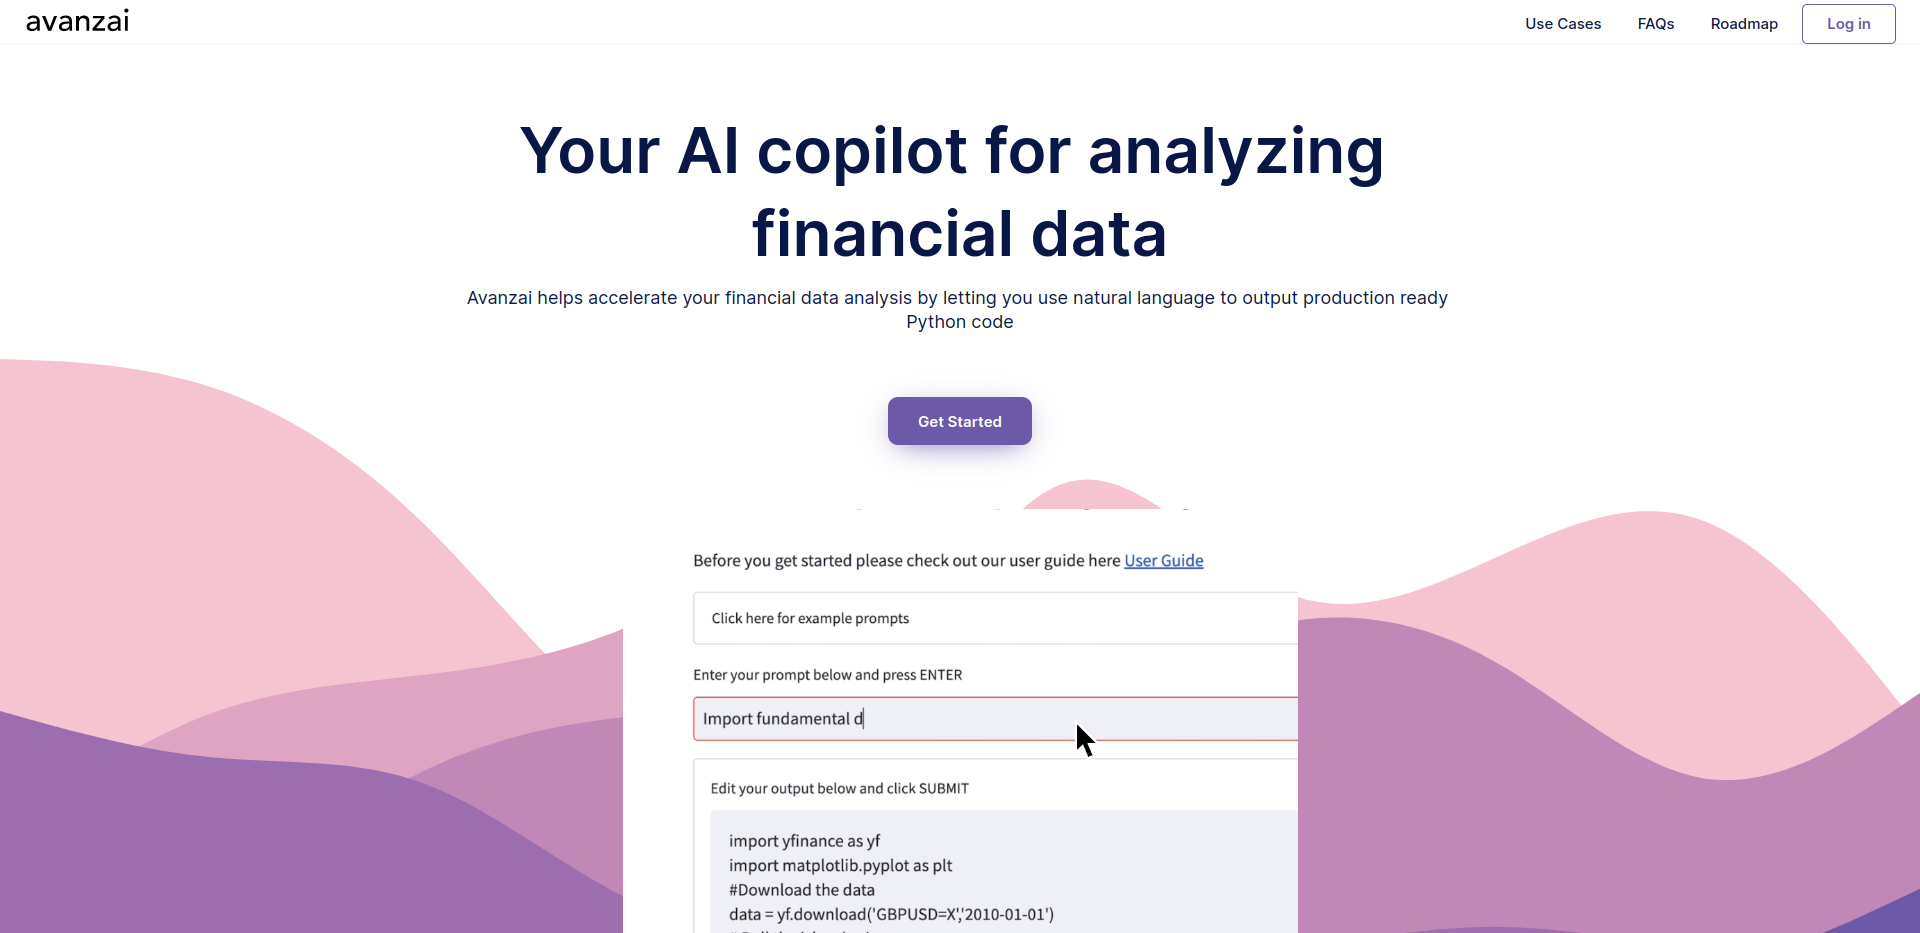Expand the 'Click here for example prompts' box
Viewport: 1920px width, 933px height.
pos(995,618)
